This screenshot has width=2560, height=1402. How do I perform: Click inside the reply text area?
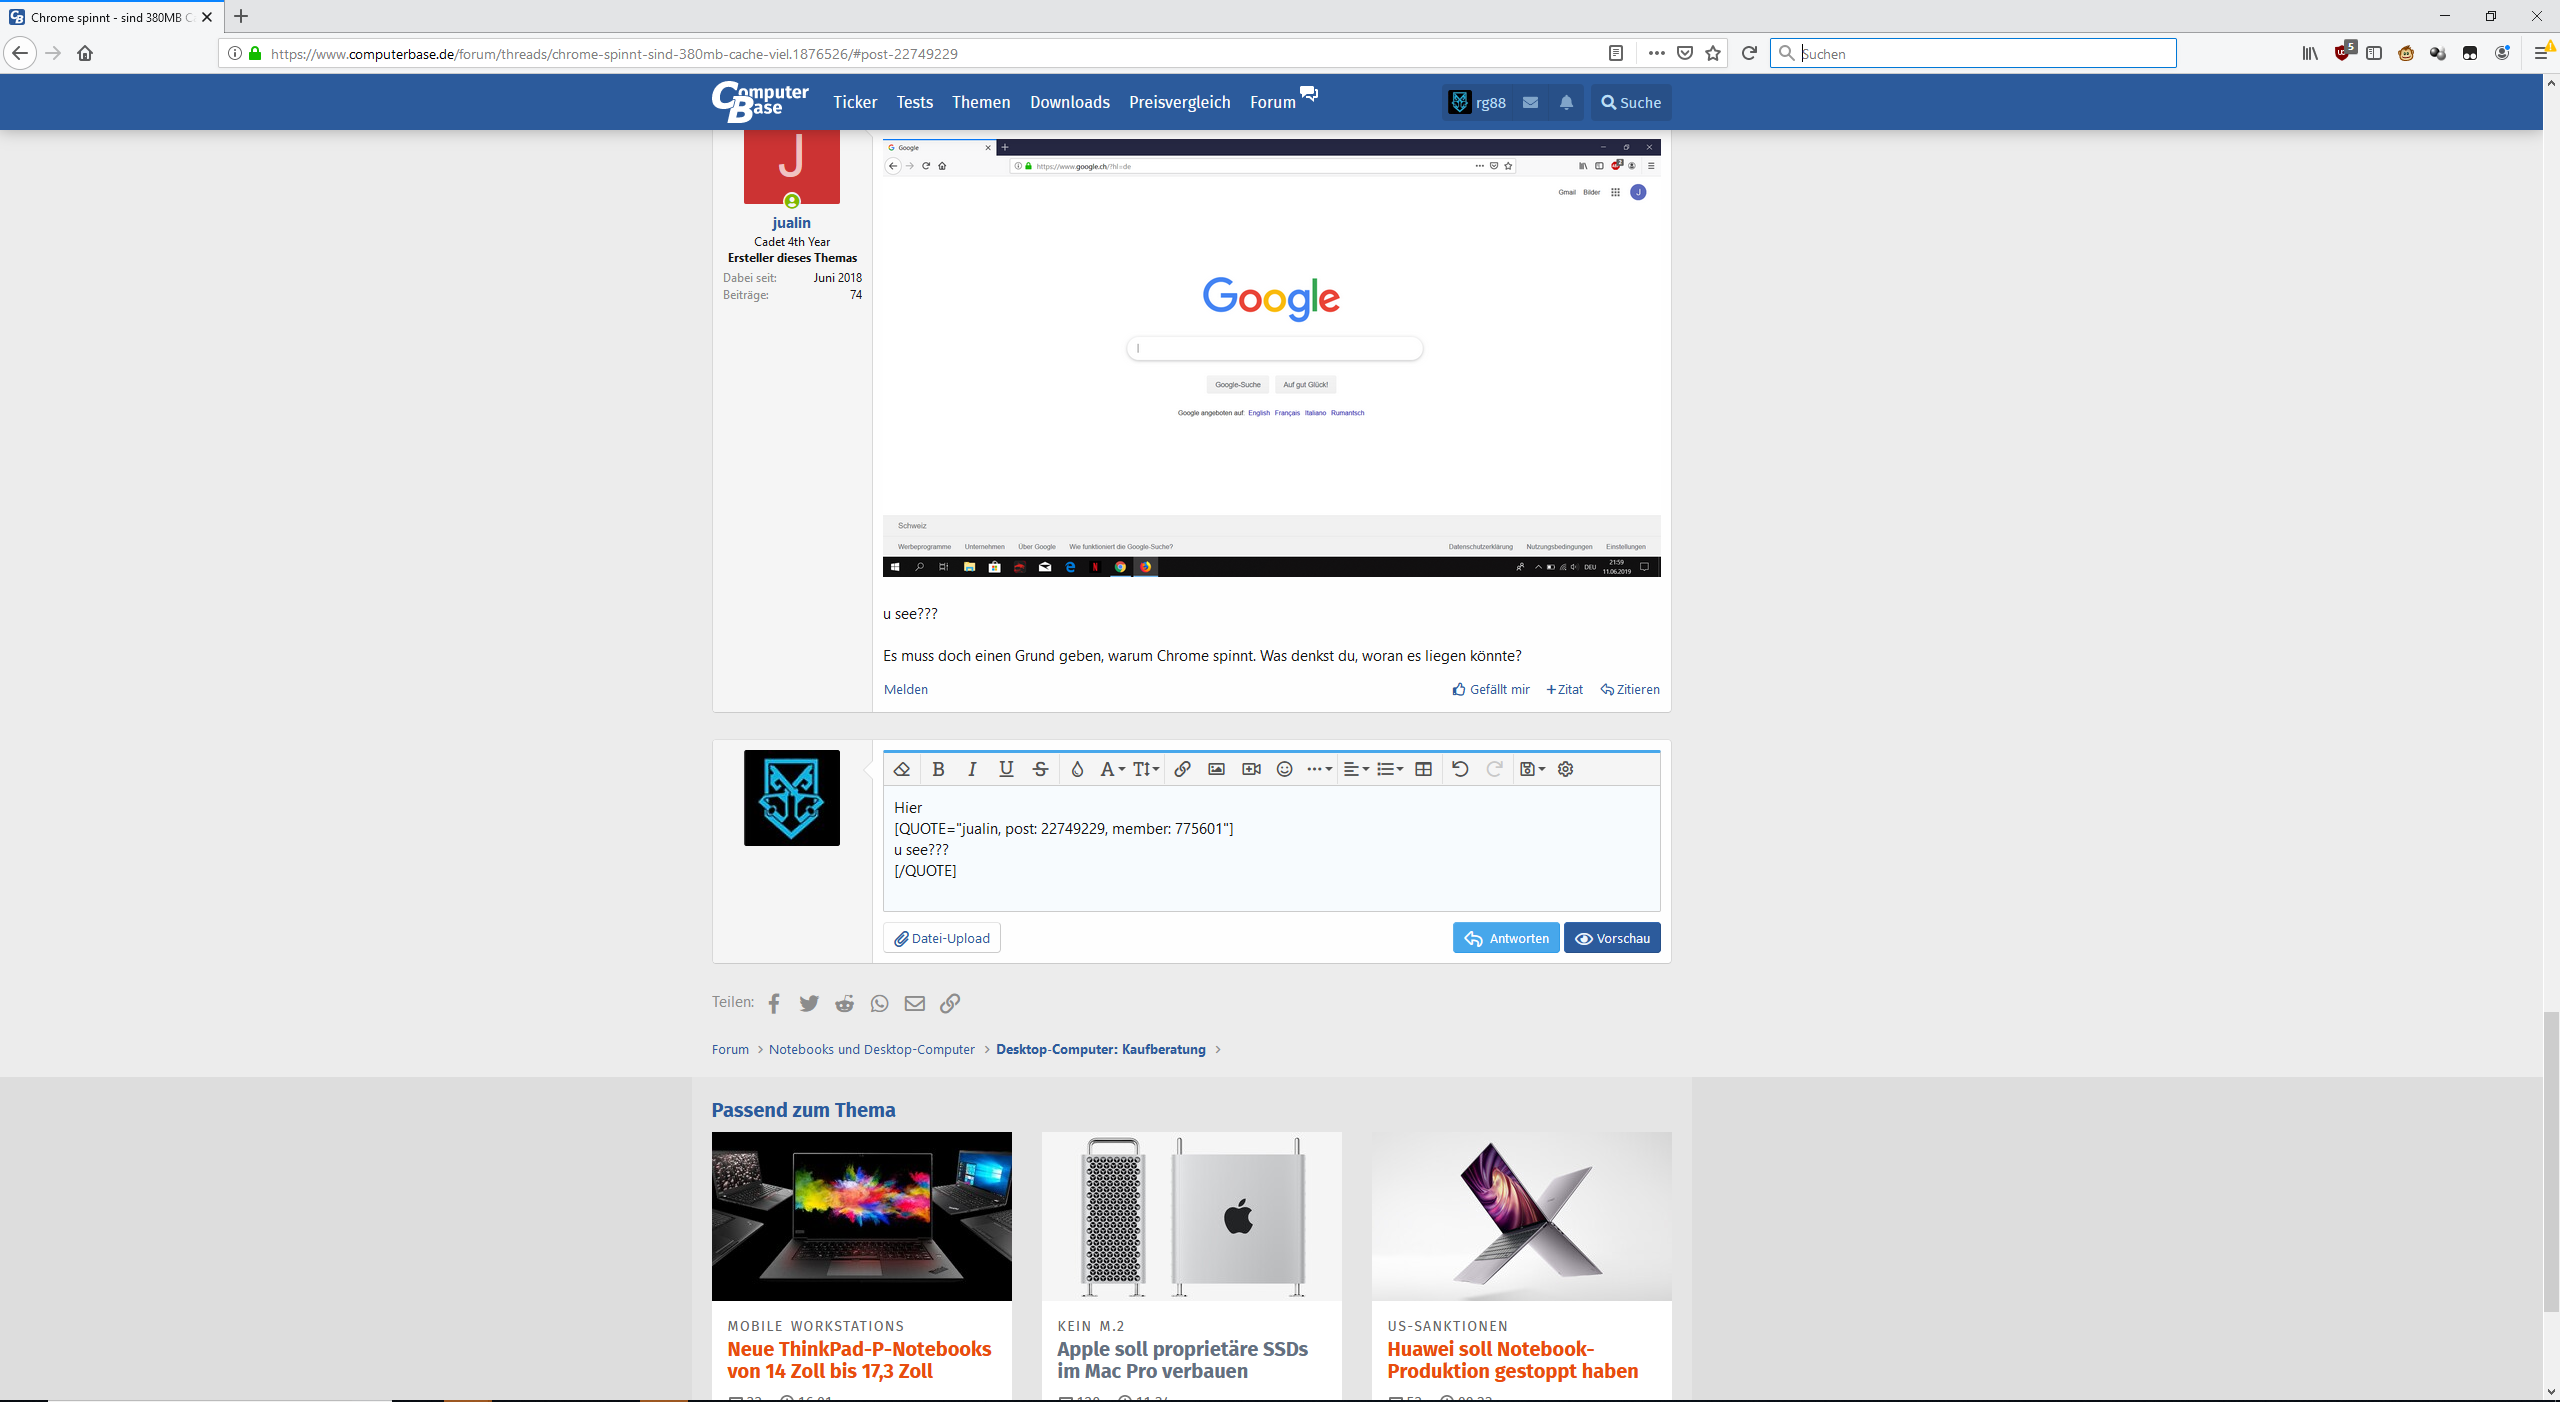1271,848
